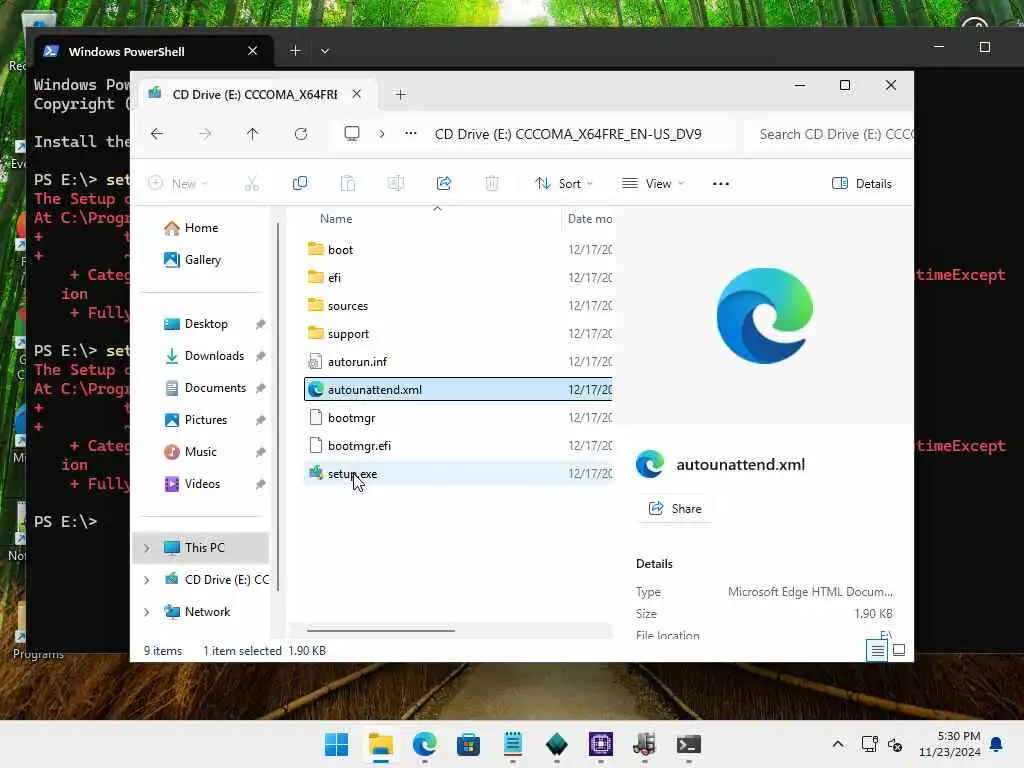
Task: Close the CD Drive (E:) tab
Action: 357,94
